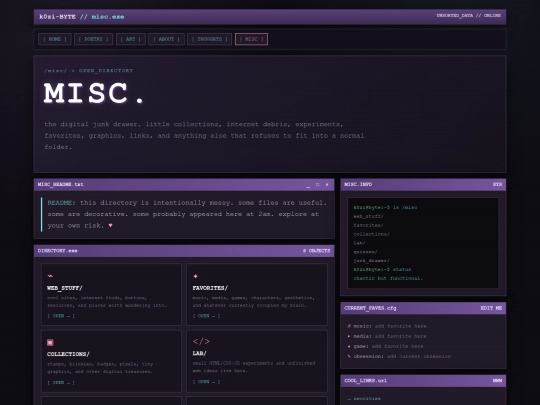
Task: Click the MISC_README.txt title bar label
Action: pyautogui.click(x=61, y=185)
